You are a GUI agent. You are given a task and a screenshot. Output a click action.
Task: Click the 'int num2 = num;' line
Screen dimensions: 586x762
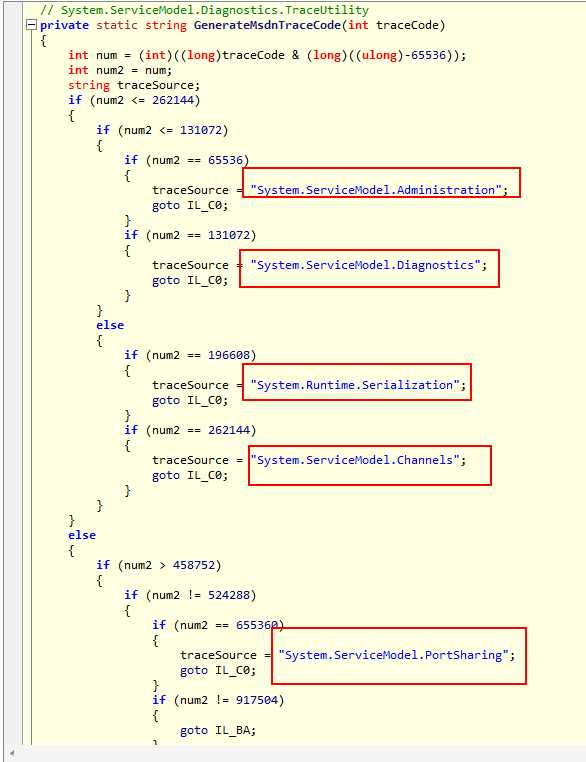[x=120, y=70]
